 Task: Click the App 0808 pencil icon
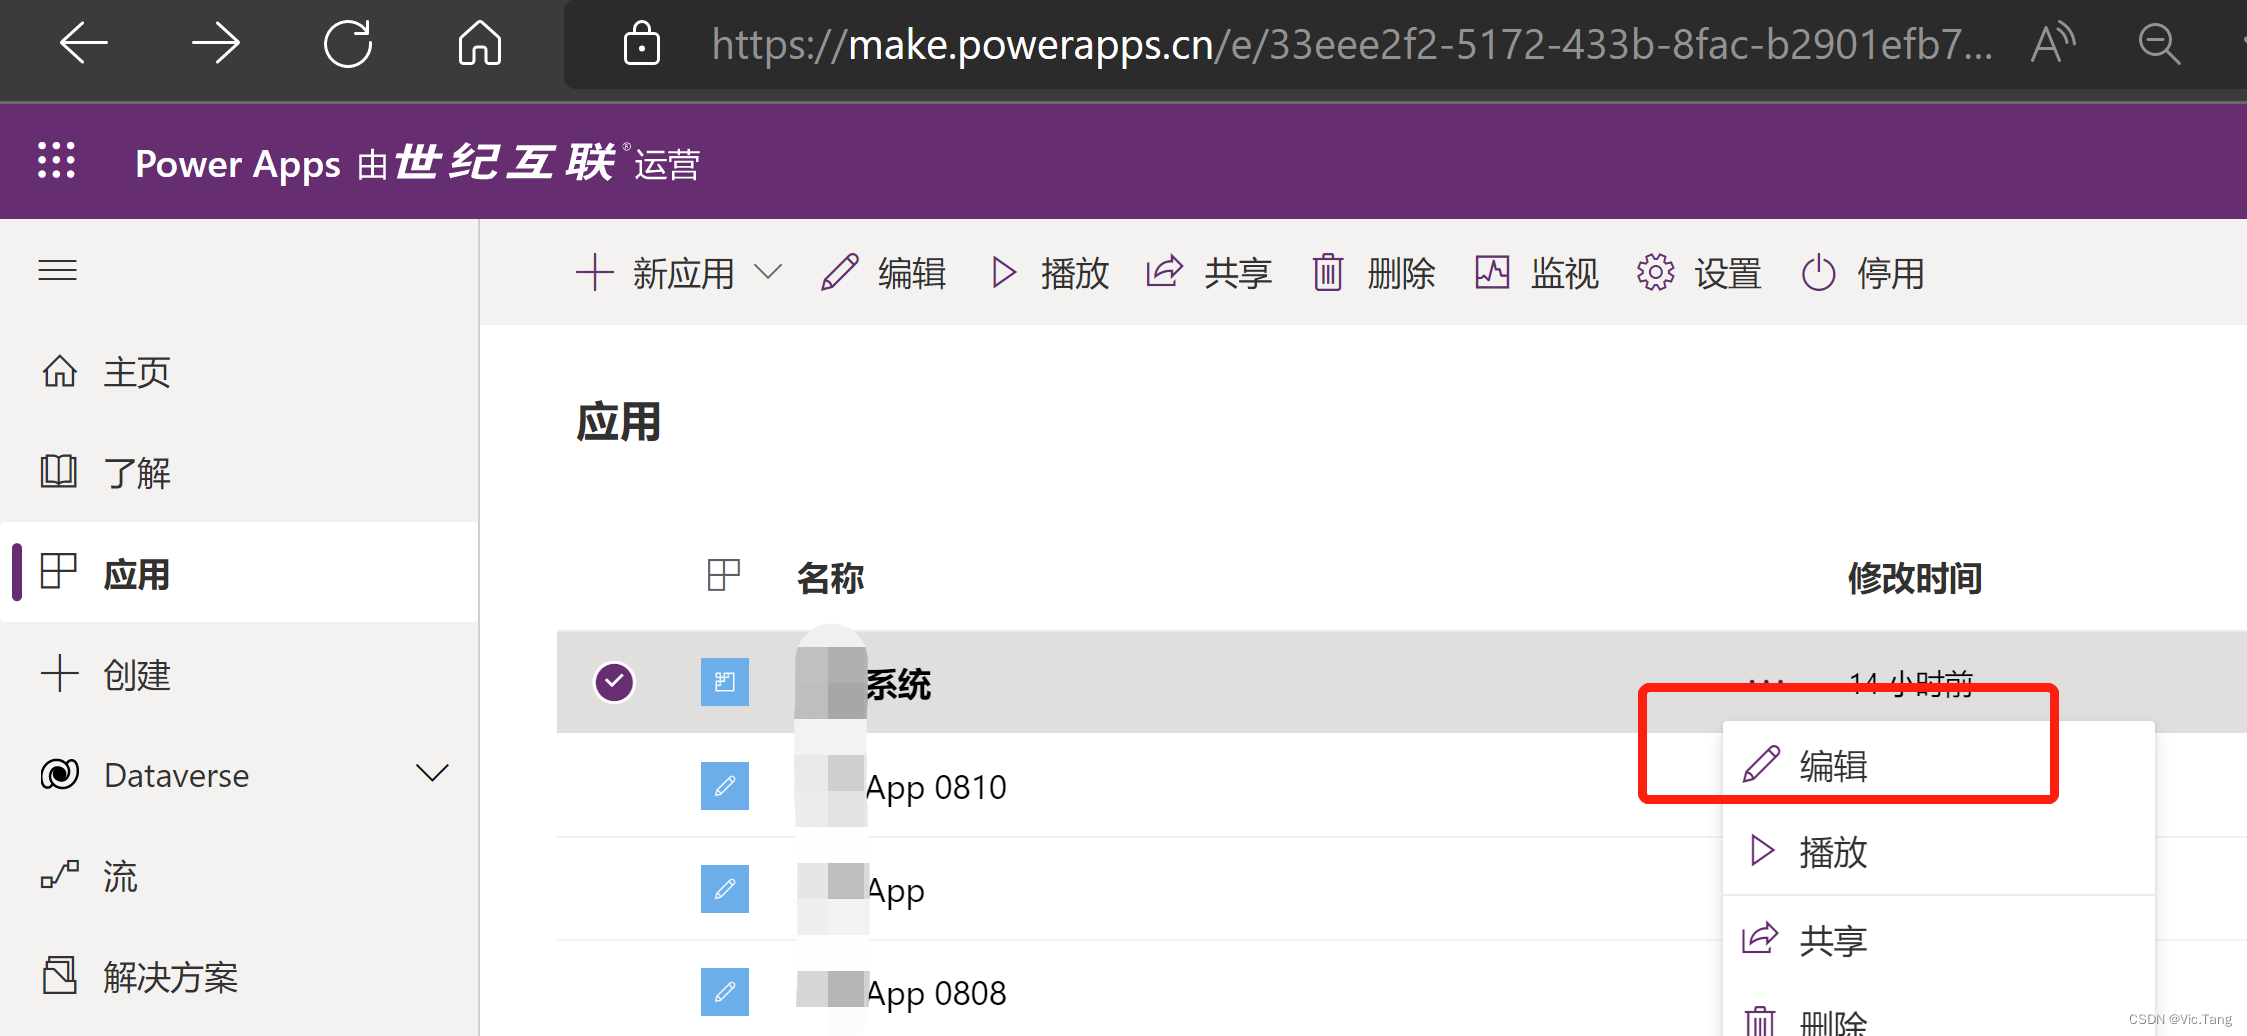[x=725, y=992]
